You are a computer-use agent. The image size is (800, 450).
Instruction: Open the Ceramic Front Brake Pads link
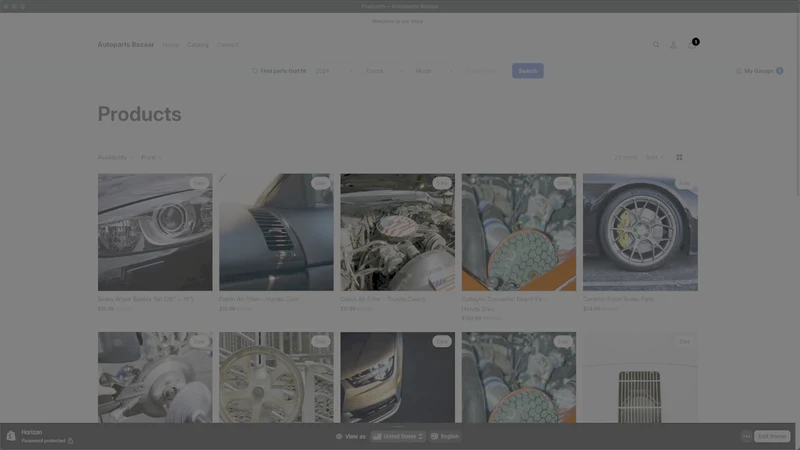click(618, 299)
